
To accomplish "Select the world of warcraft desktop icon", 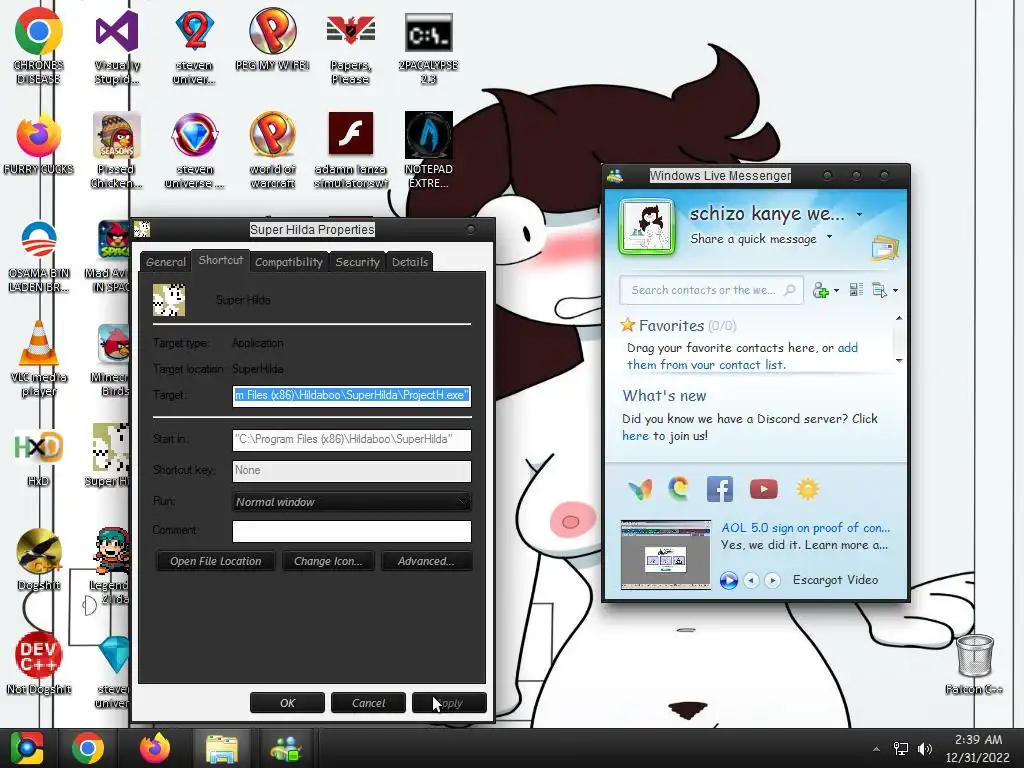I will click(272, 150).
